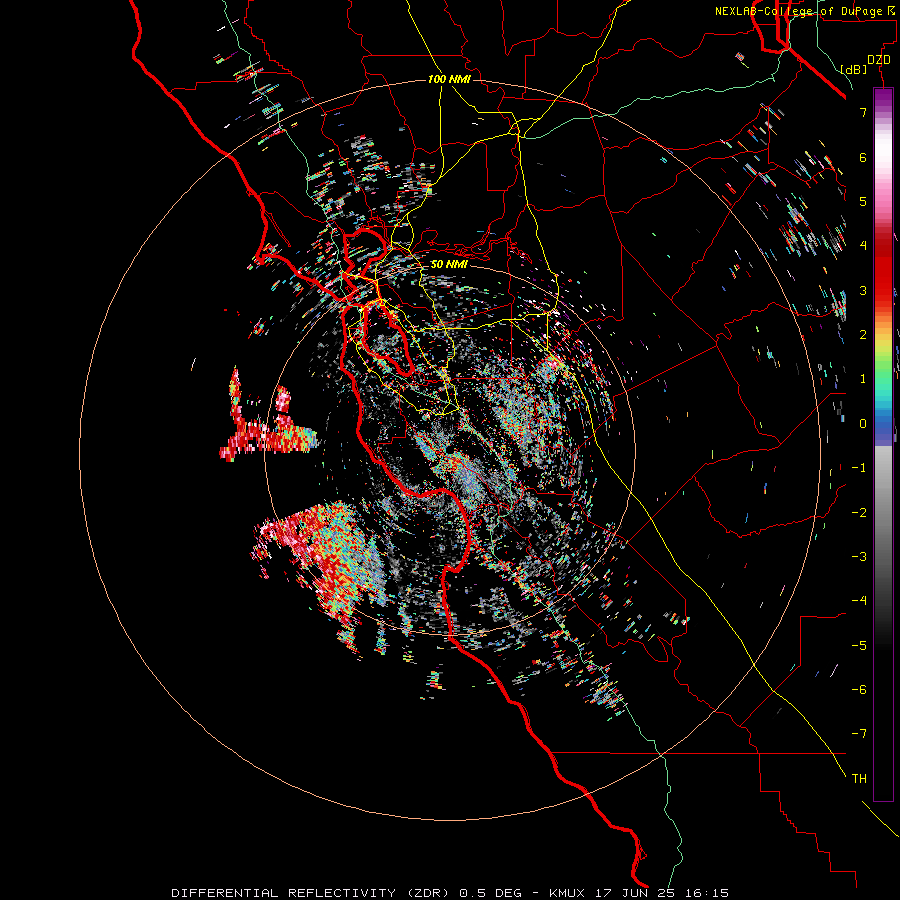Click the 50 NMI range ring label
Image resolution: width=900 pixels, height=900 pixels.
click(x=449, y=265)
